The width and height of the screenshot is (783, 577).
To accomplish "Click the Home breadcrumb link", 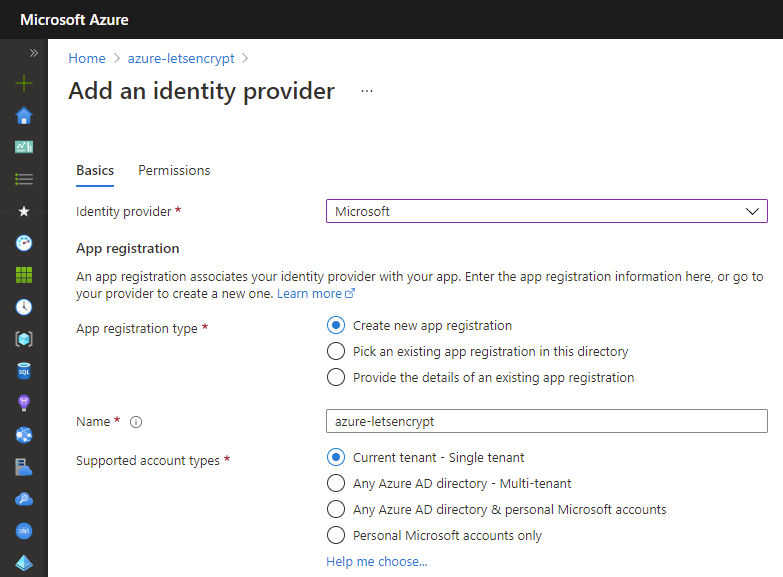I will (87, 58).
